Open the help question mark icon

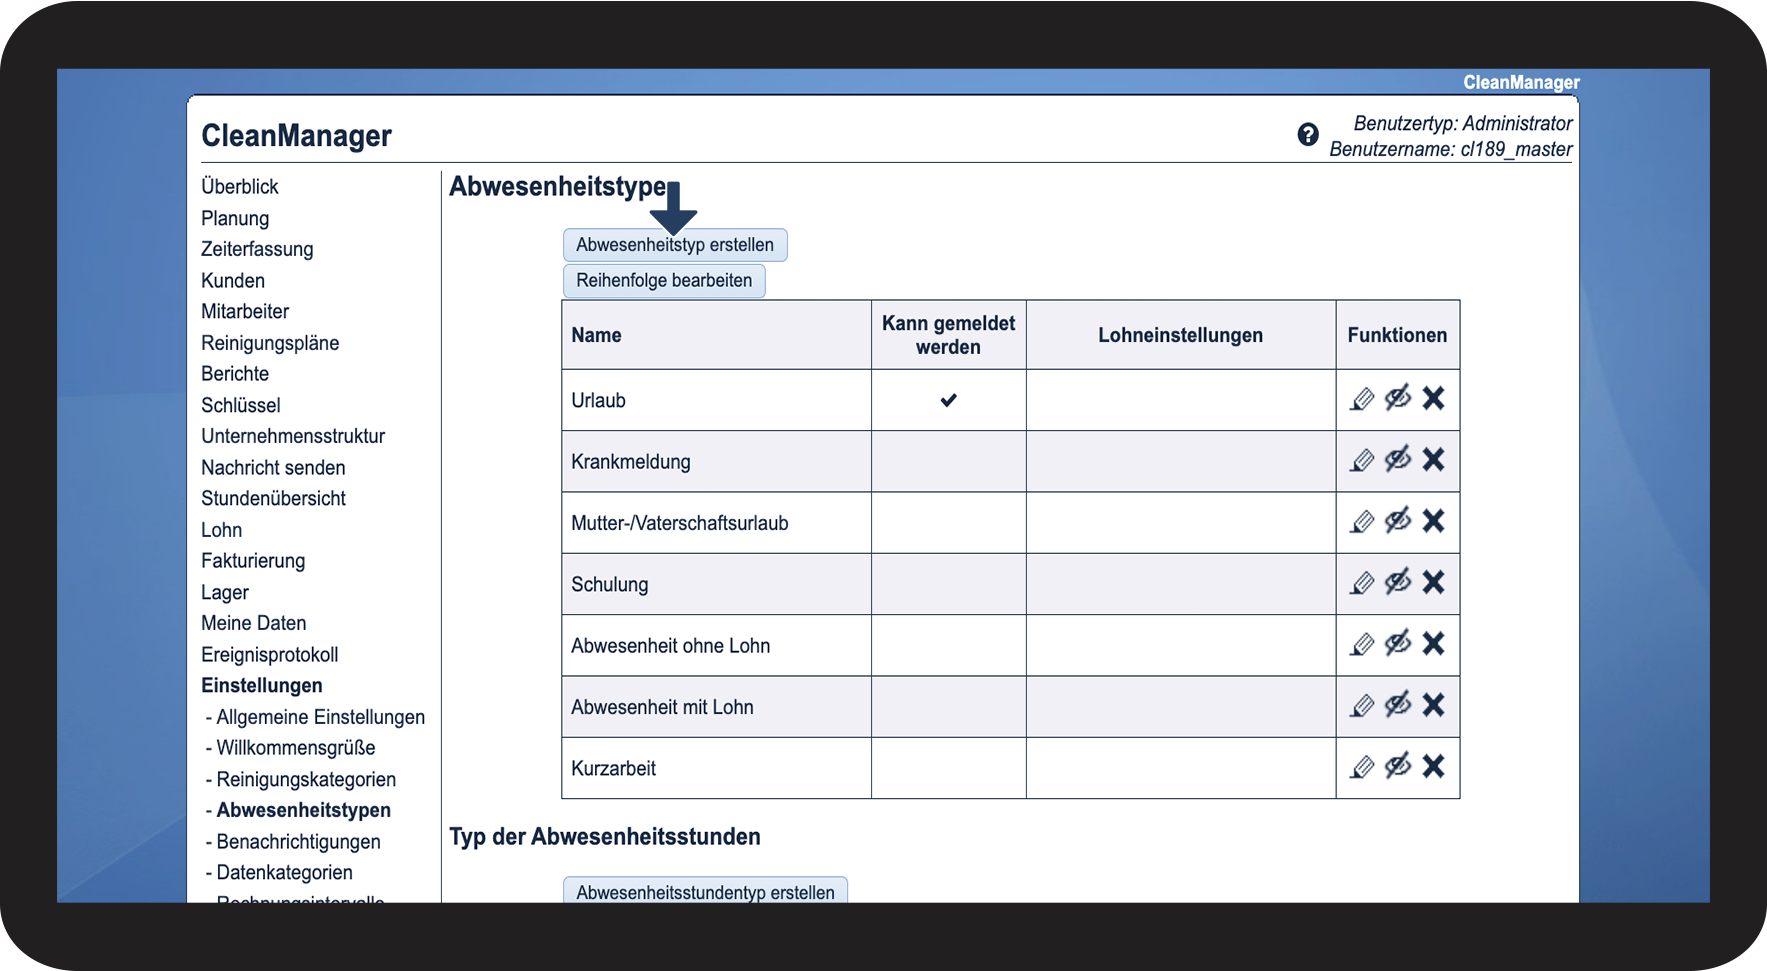pos(1308,134)
